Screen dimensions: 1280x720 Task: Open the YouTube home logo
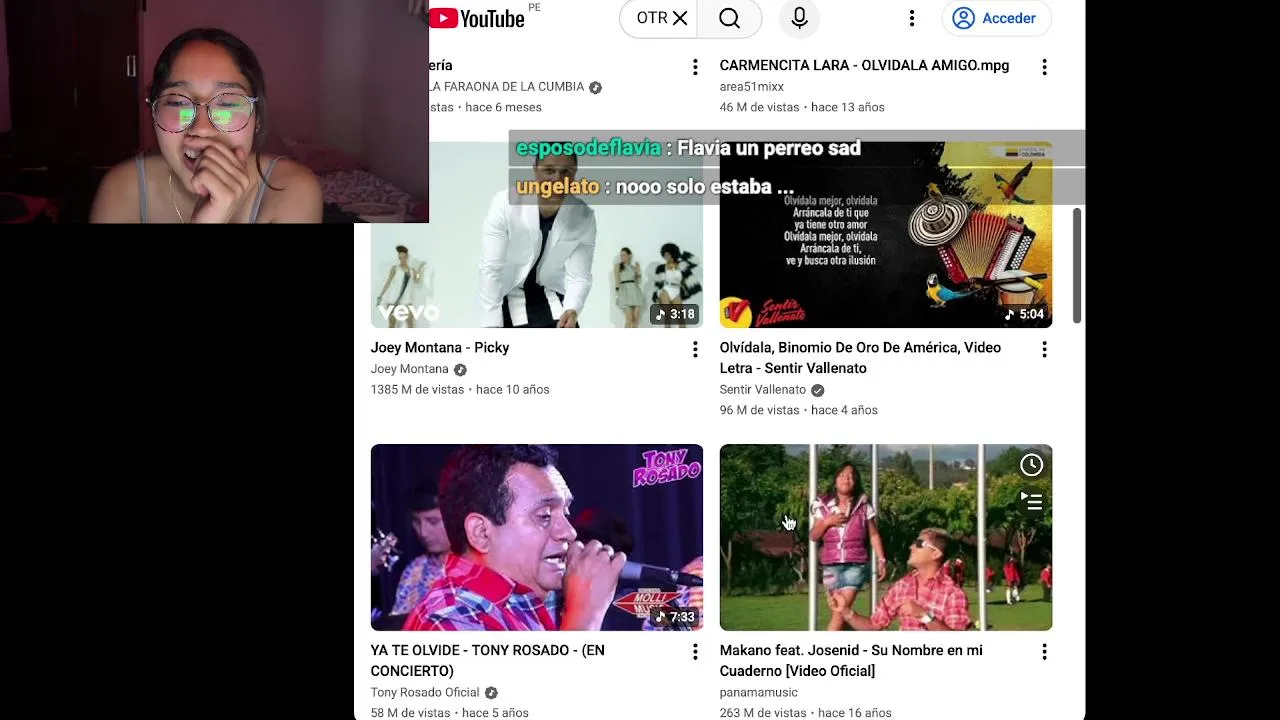click(478, 18)
